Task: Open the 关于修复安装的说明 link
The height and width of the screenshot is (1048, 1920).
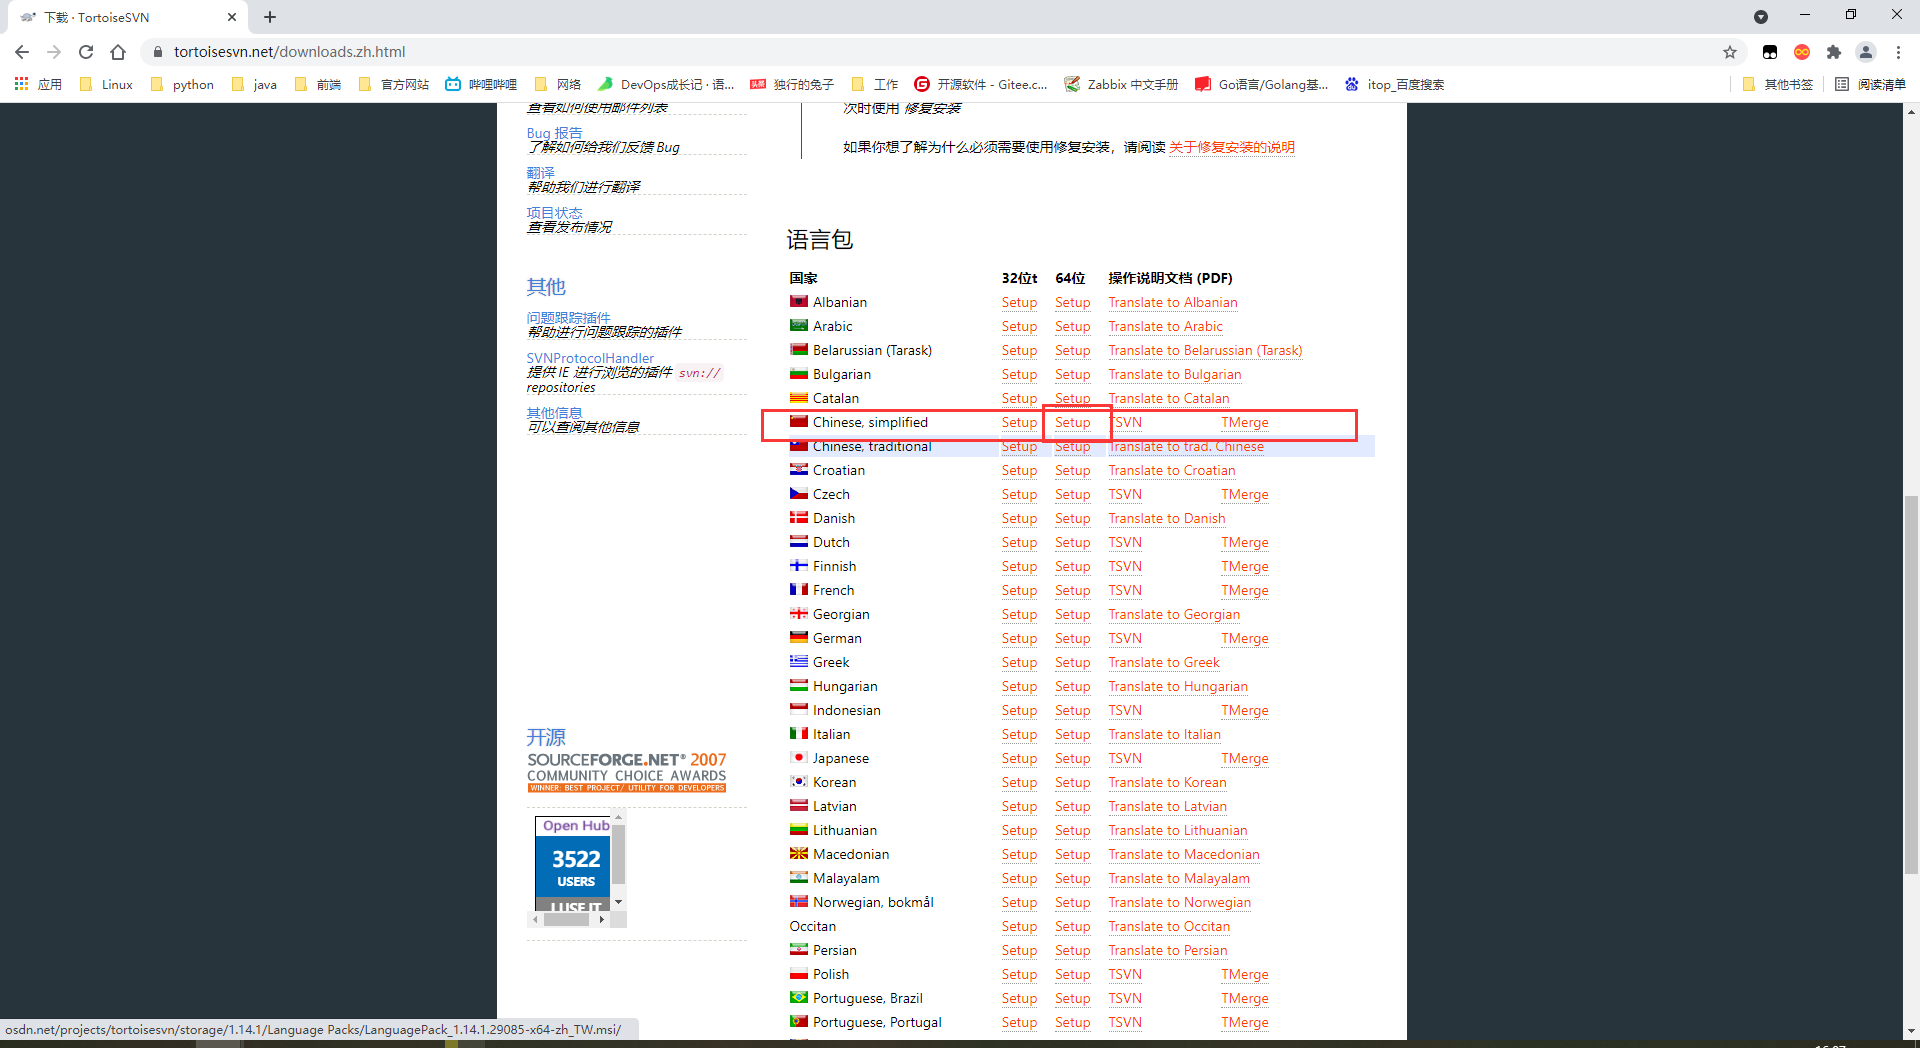Action: (1232, 147)
